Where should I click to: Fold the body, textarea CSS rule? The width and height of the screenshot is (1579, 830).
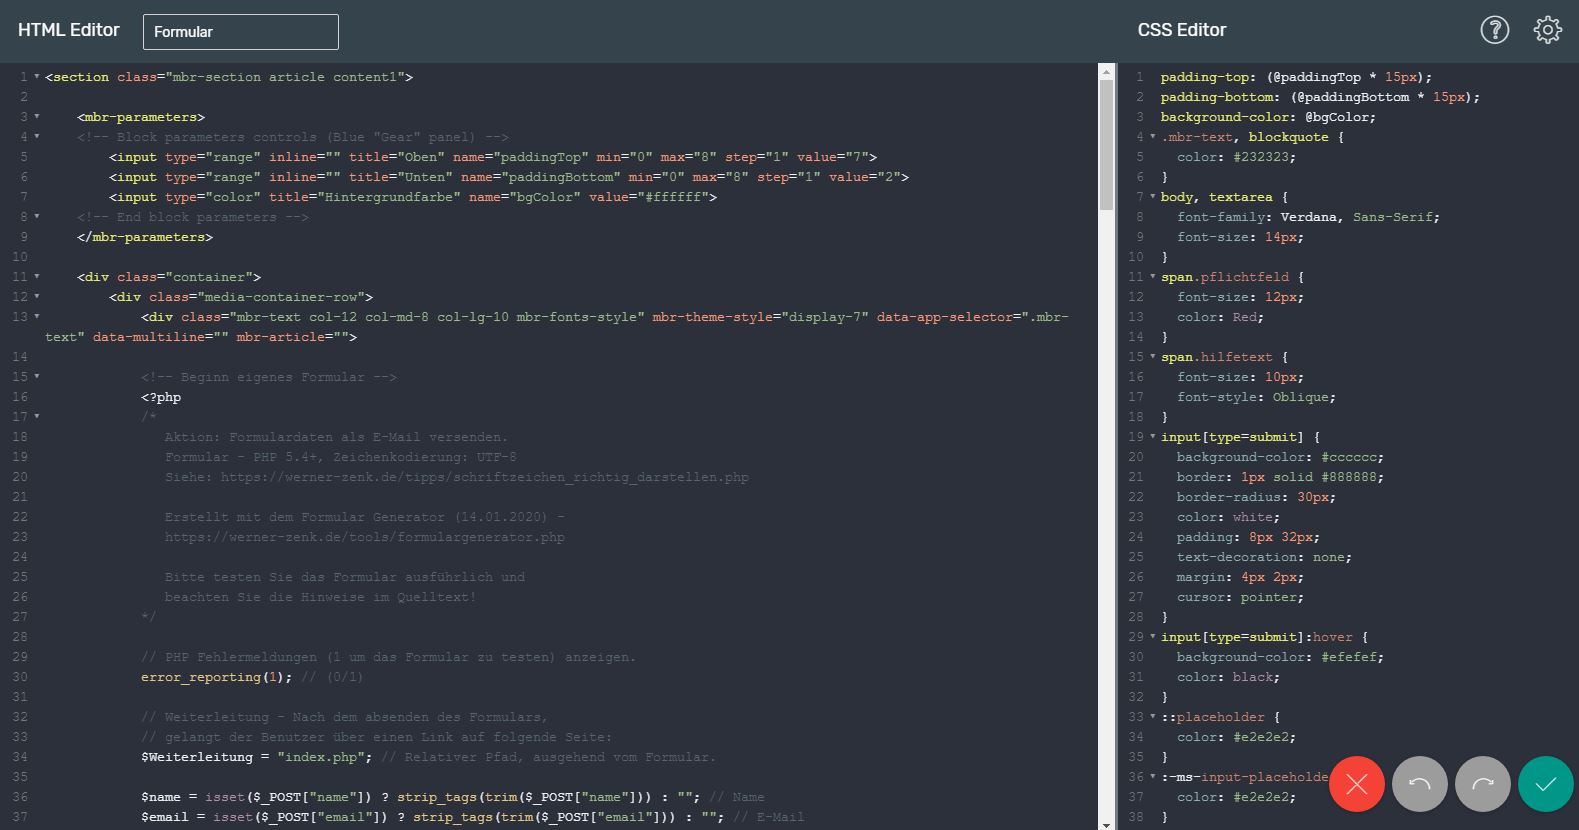(1152, 197)
